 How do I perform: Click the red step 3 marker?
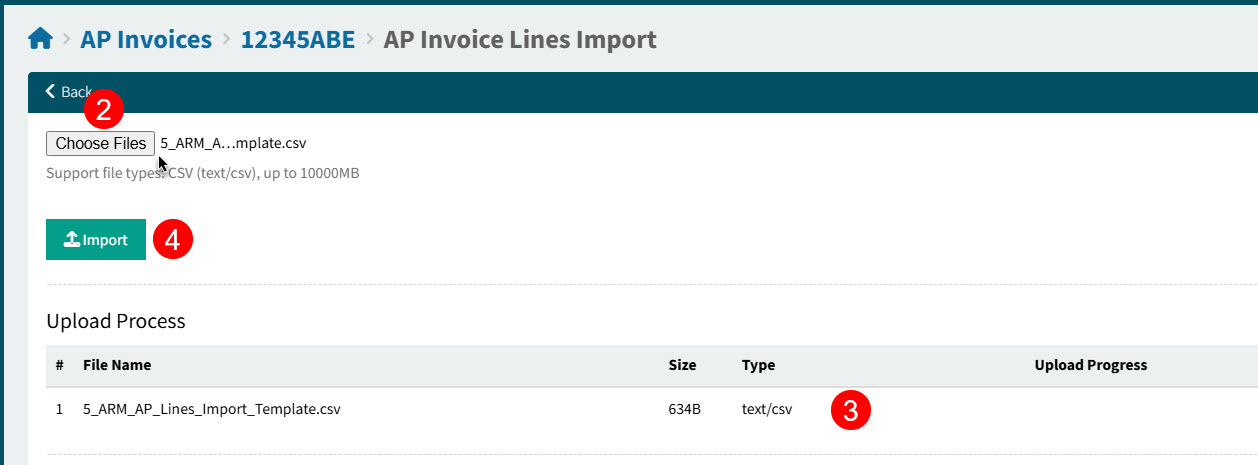click(x=851, y=410)
